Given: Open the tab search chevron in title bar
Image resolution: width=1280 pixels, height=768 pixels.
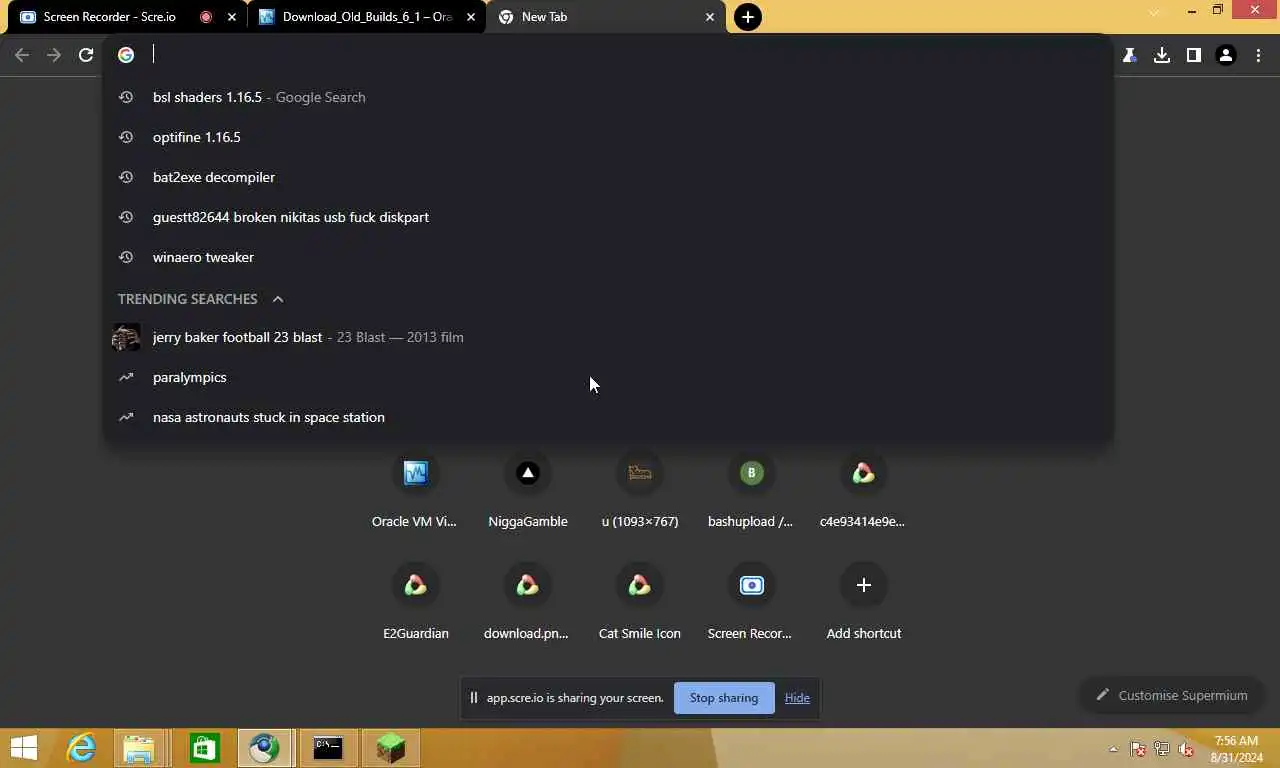Looking at the screenshot, I should tap(1155, 12).
